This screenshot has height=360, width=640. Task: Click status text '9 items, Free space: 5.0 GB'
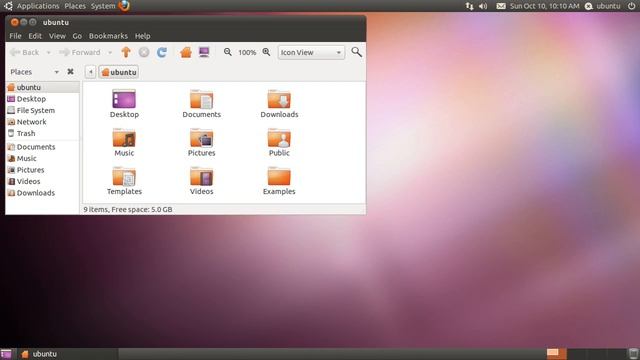click(128, 209)
